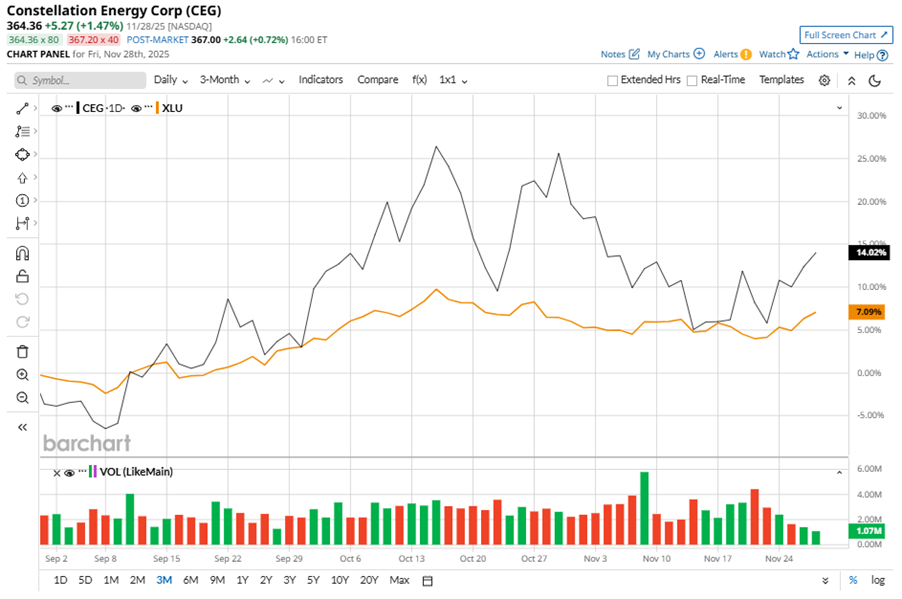
Task: Select the shapes drawing tool
Action: (x=22, y=154)
